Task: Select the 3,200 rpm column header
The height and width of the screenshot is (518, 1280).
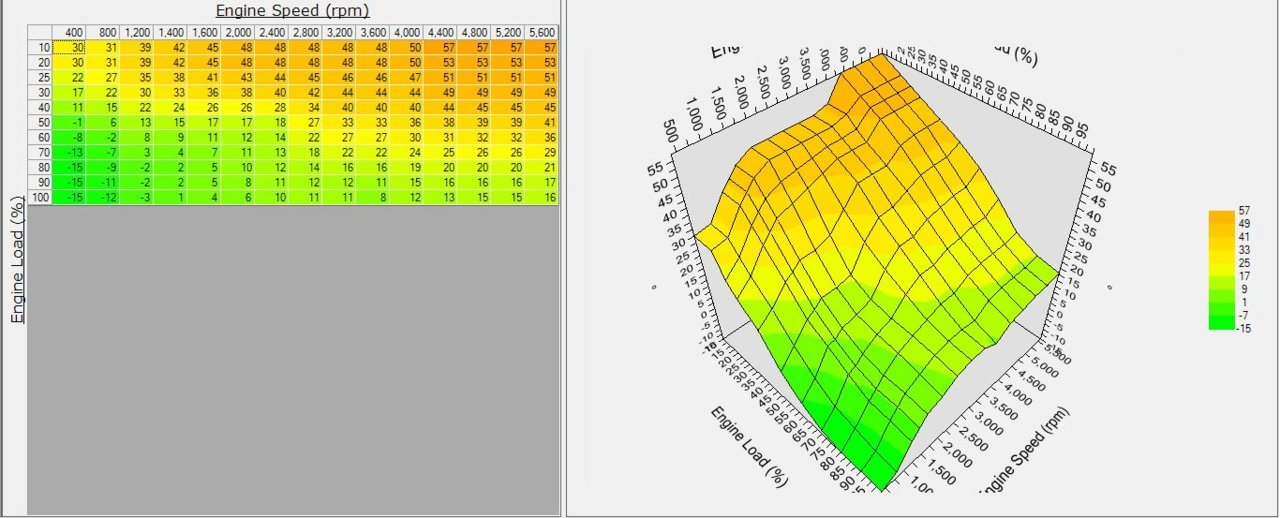Action: click(340, 33)
